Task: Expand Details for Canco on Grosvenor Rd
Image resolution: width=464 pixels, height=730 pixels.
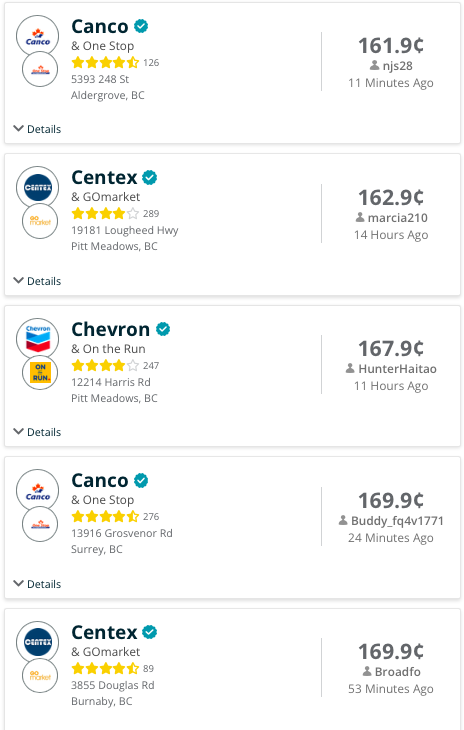Action: tap(37, 584)
